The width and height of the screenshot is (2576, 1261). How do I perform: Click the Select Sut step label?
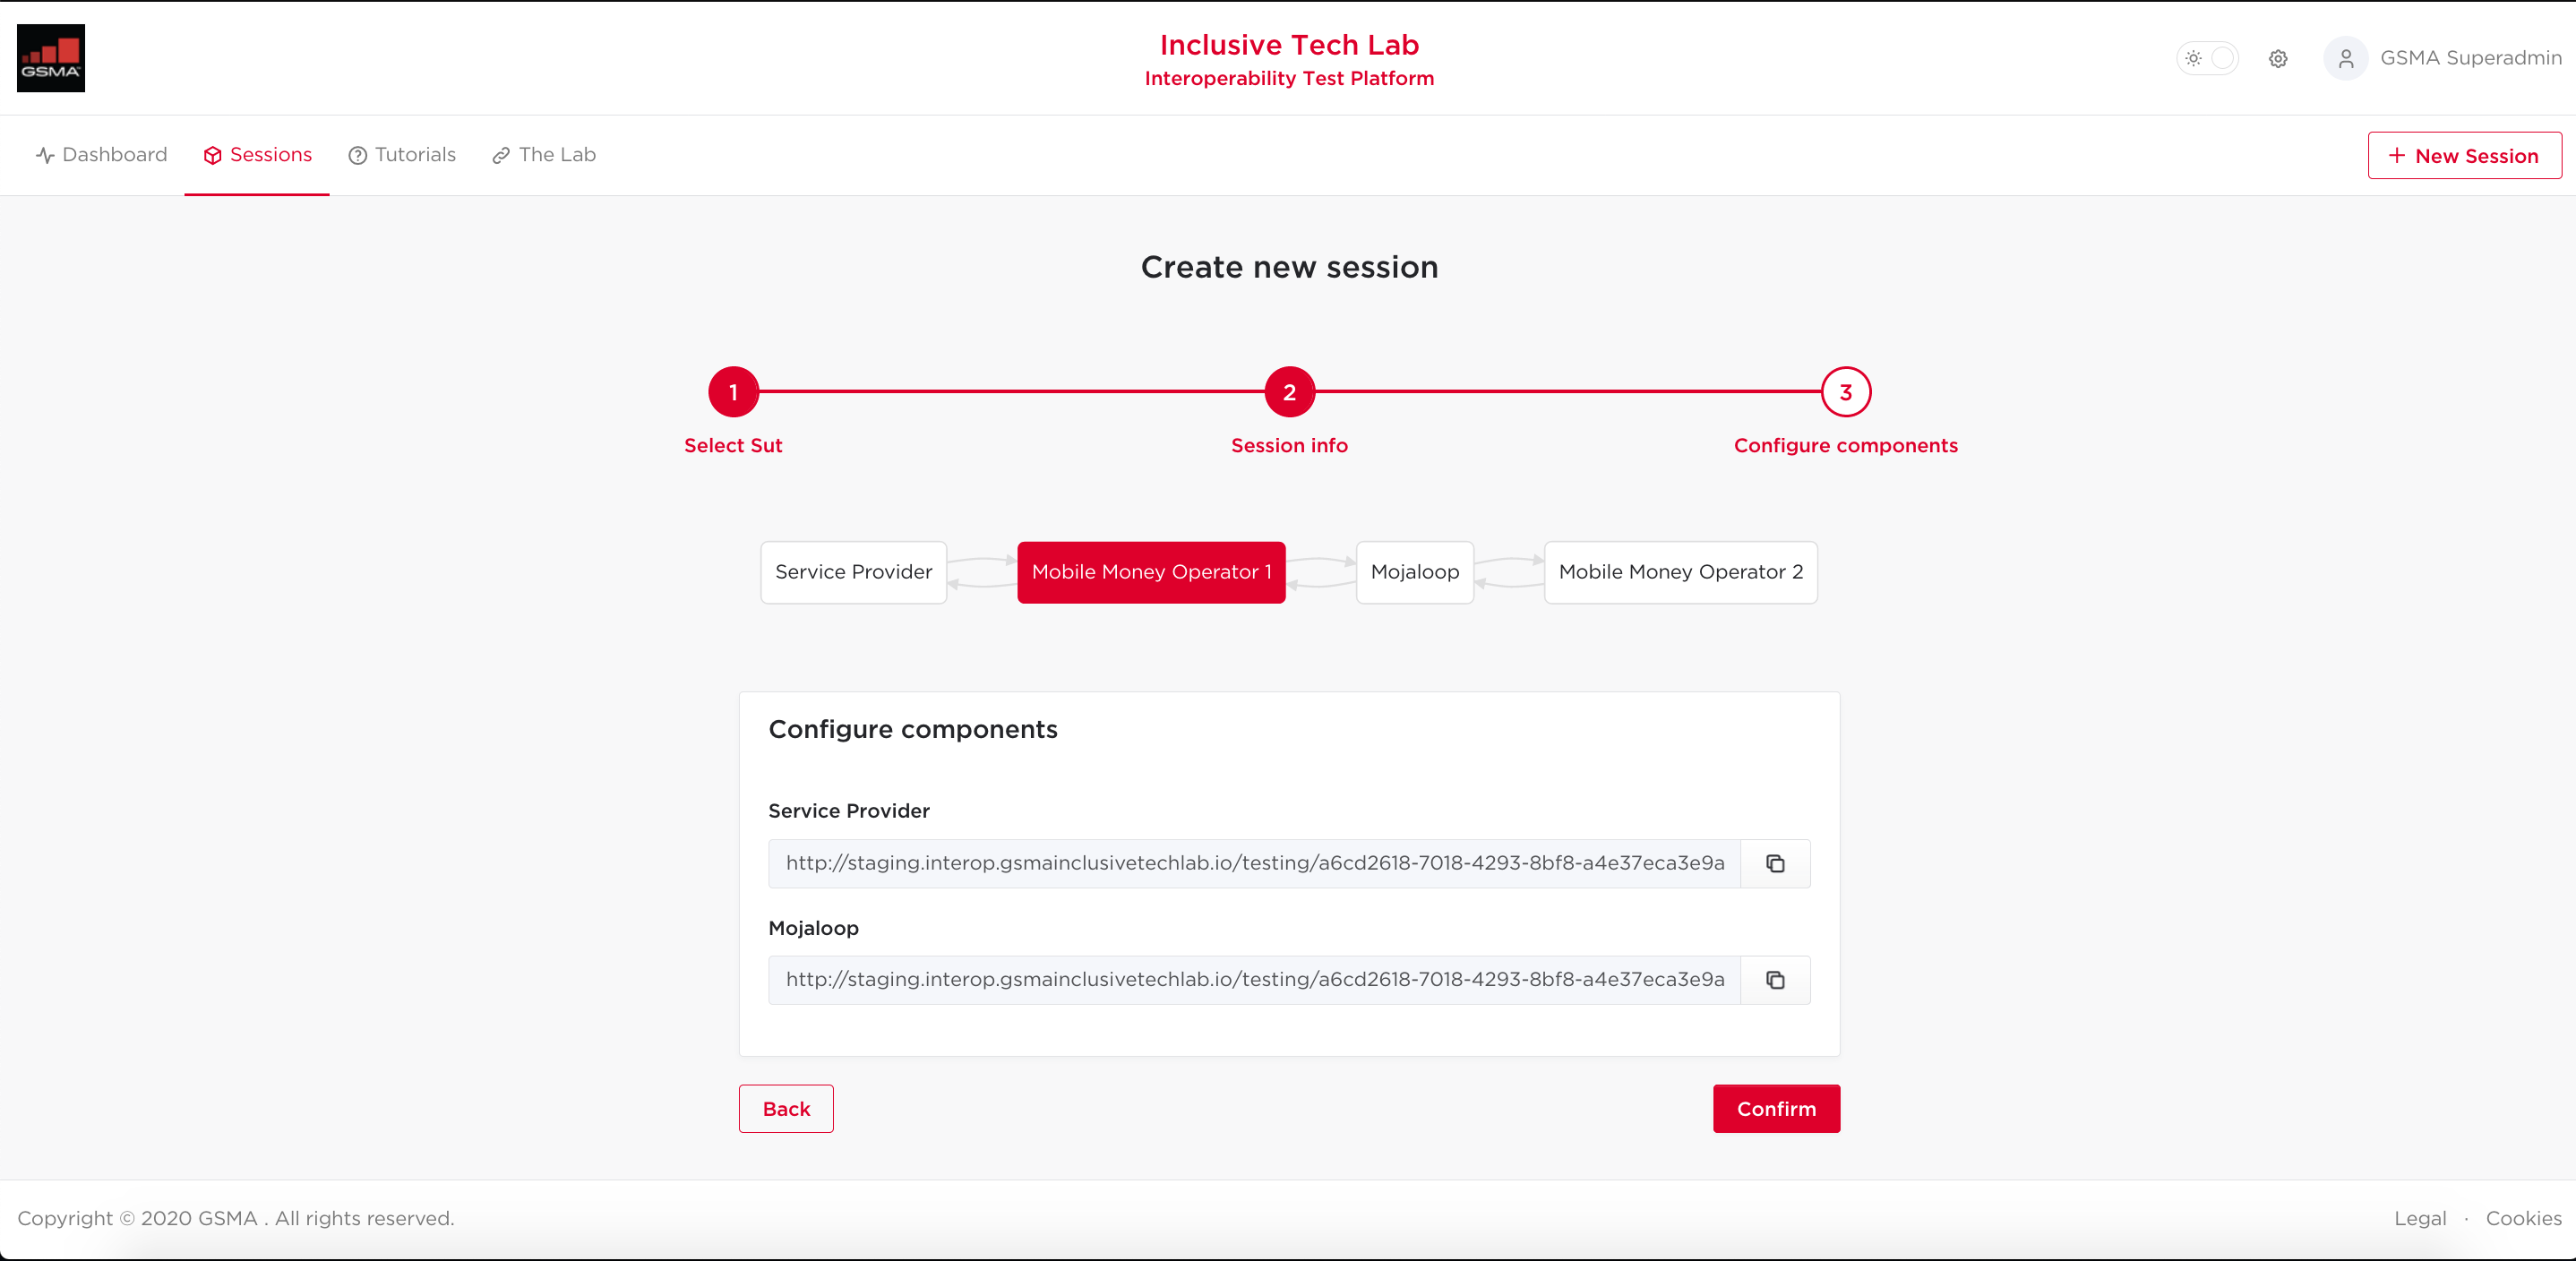click(x=733, y=445)
